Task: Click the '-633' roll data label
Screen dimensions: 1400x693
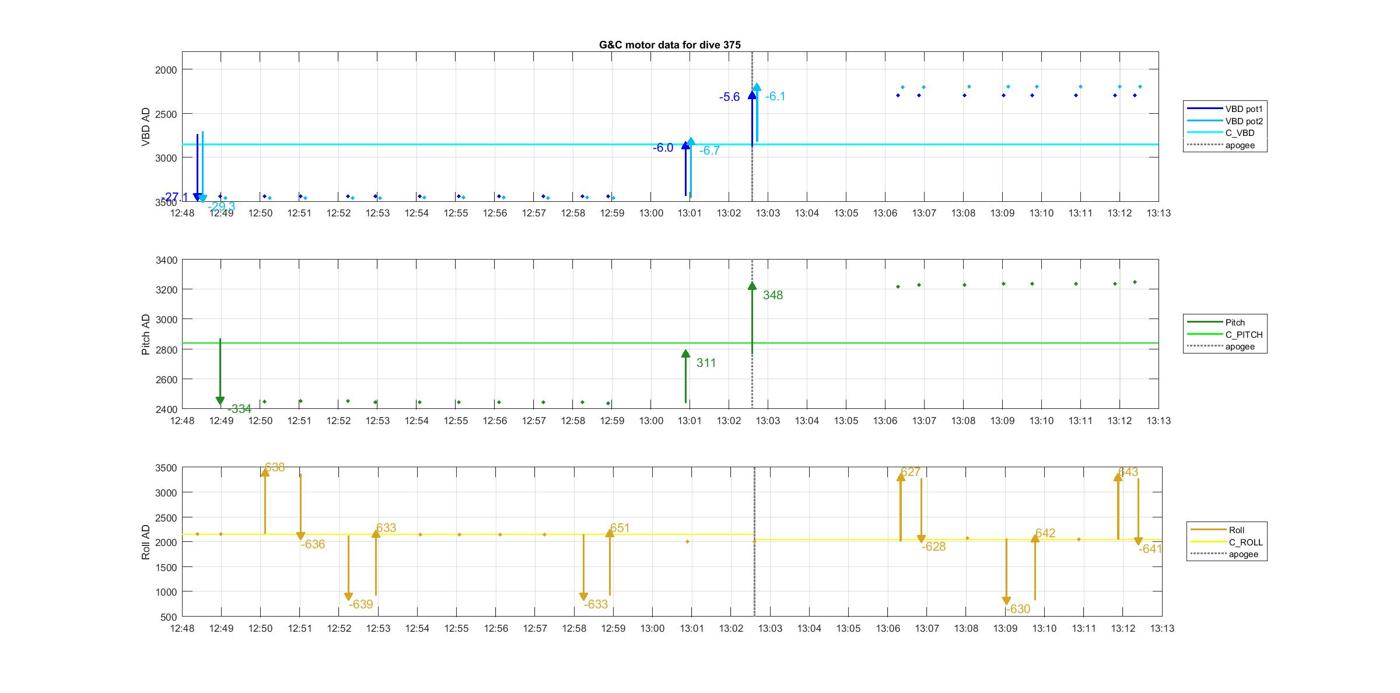Action: pos(596,605)
